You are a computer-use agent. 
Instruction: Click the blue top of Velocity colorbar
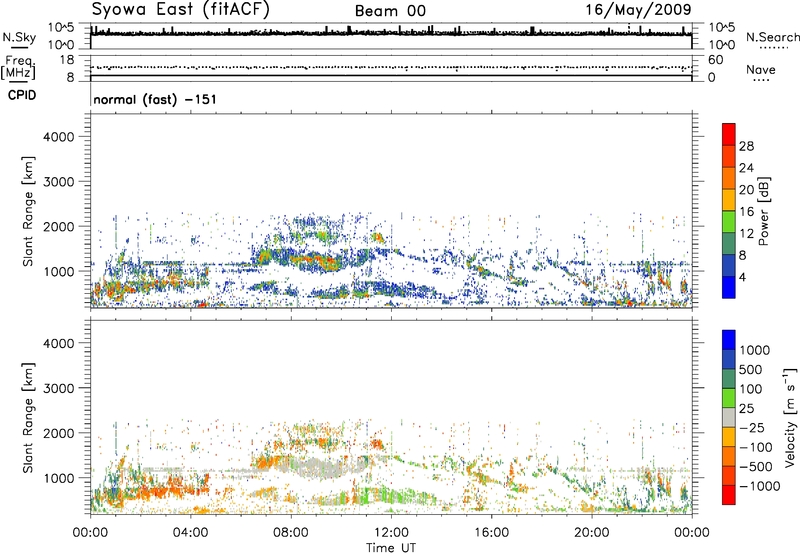click(x=729, y=339)
